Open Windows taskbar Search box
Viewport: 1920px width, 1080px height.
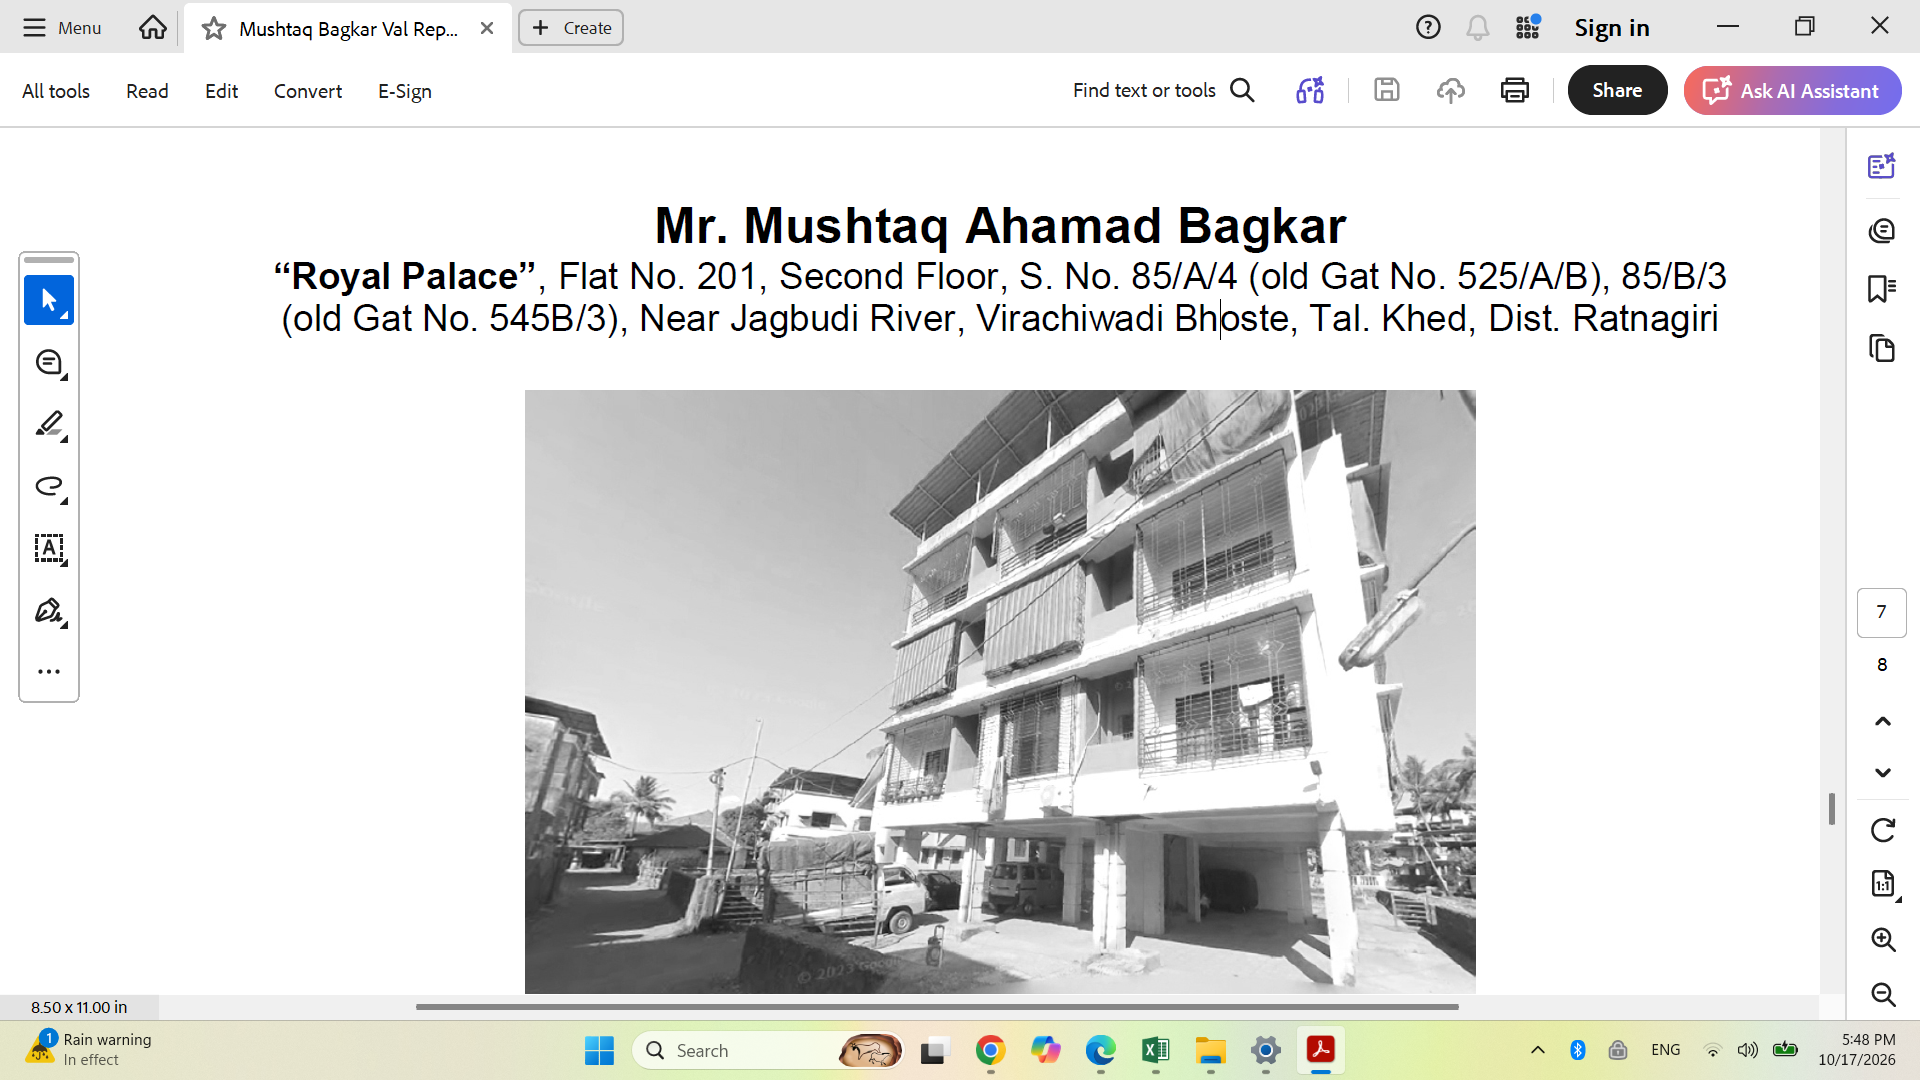tap(768, 1051)
